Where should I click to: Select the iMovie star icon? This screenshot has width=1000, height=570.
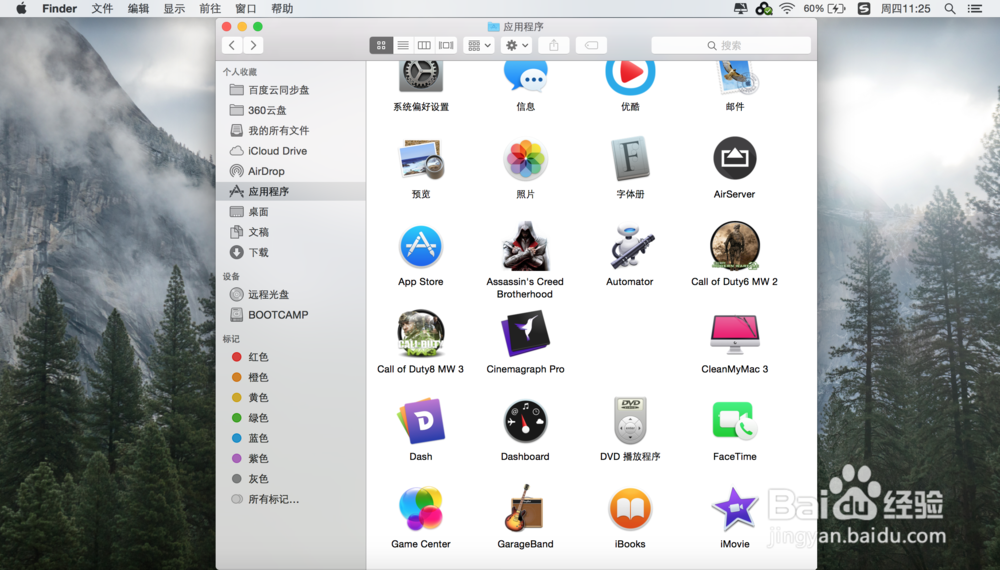pos(735,508)
